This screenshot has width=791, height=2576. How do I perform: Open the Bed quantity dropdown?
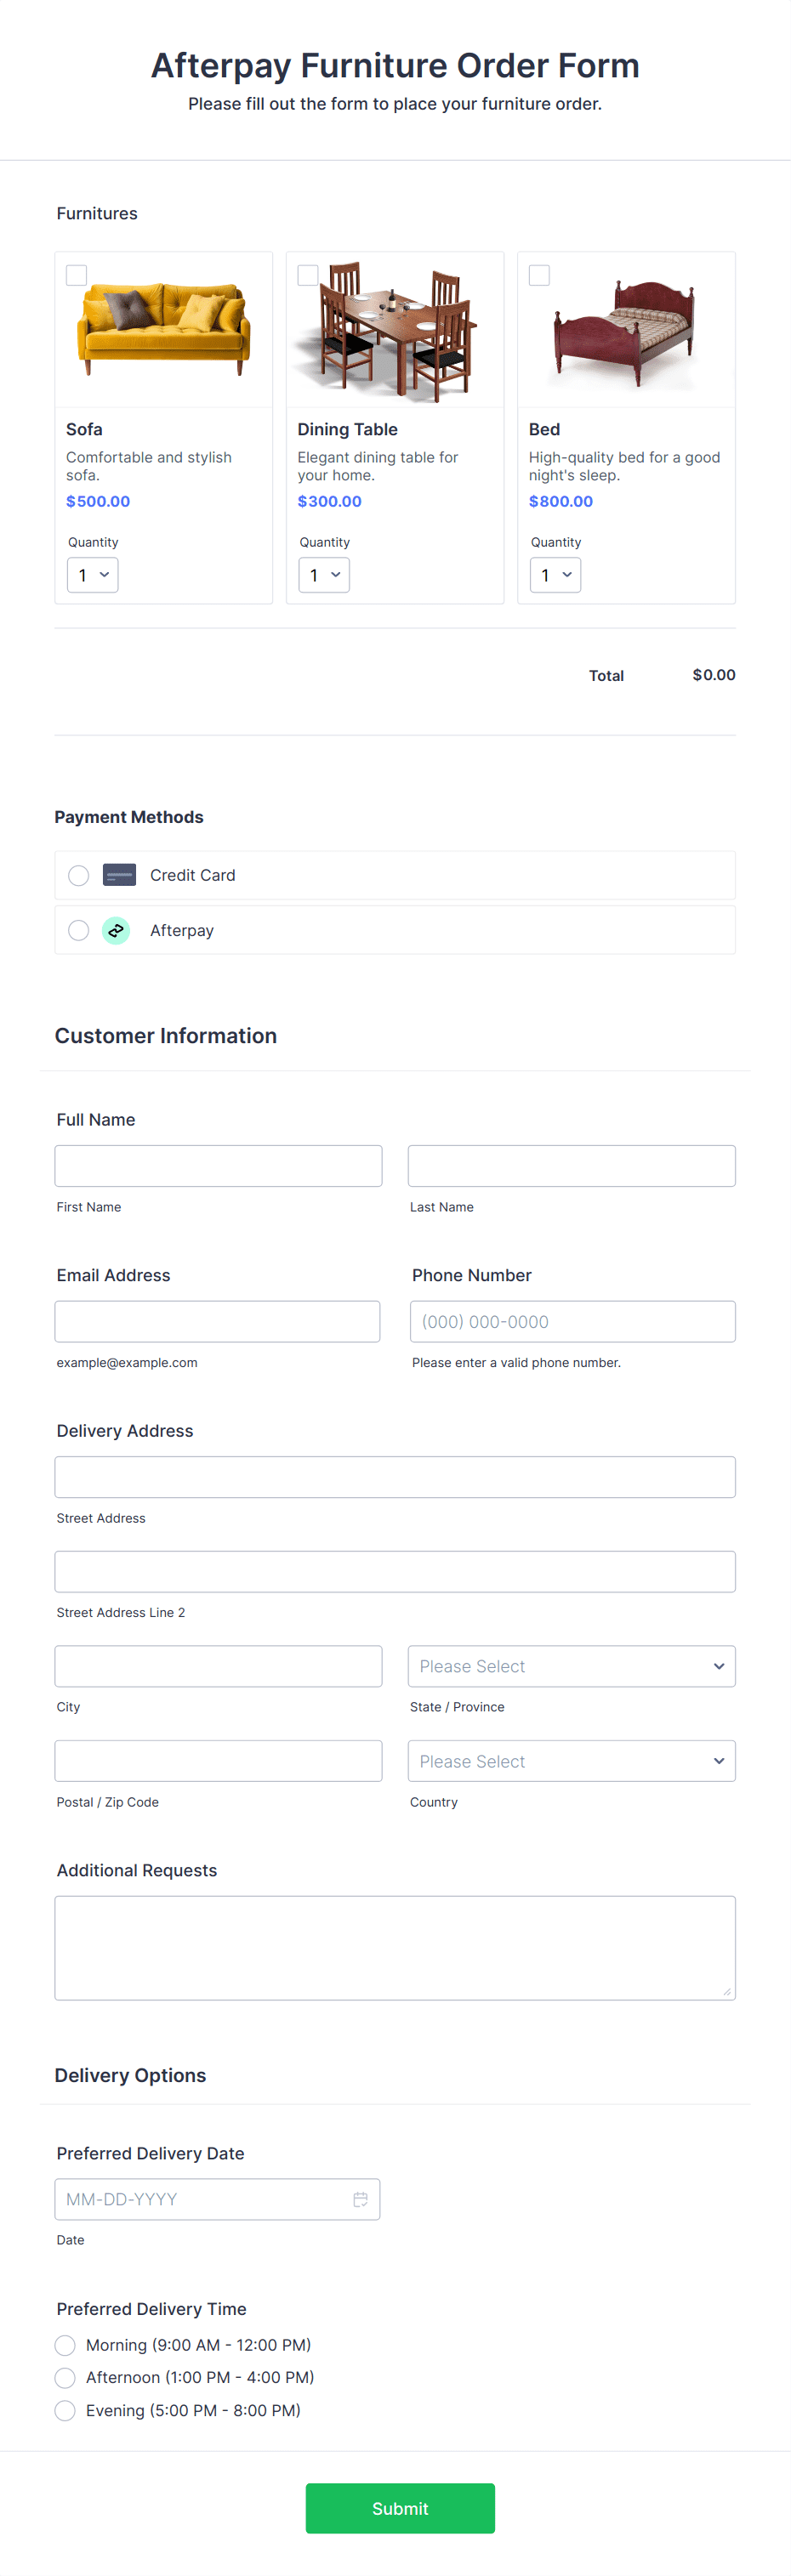(555, 575)
